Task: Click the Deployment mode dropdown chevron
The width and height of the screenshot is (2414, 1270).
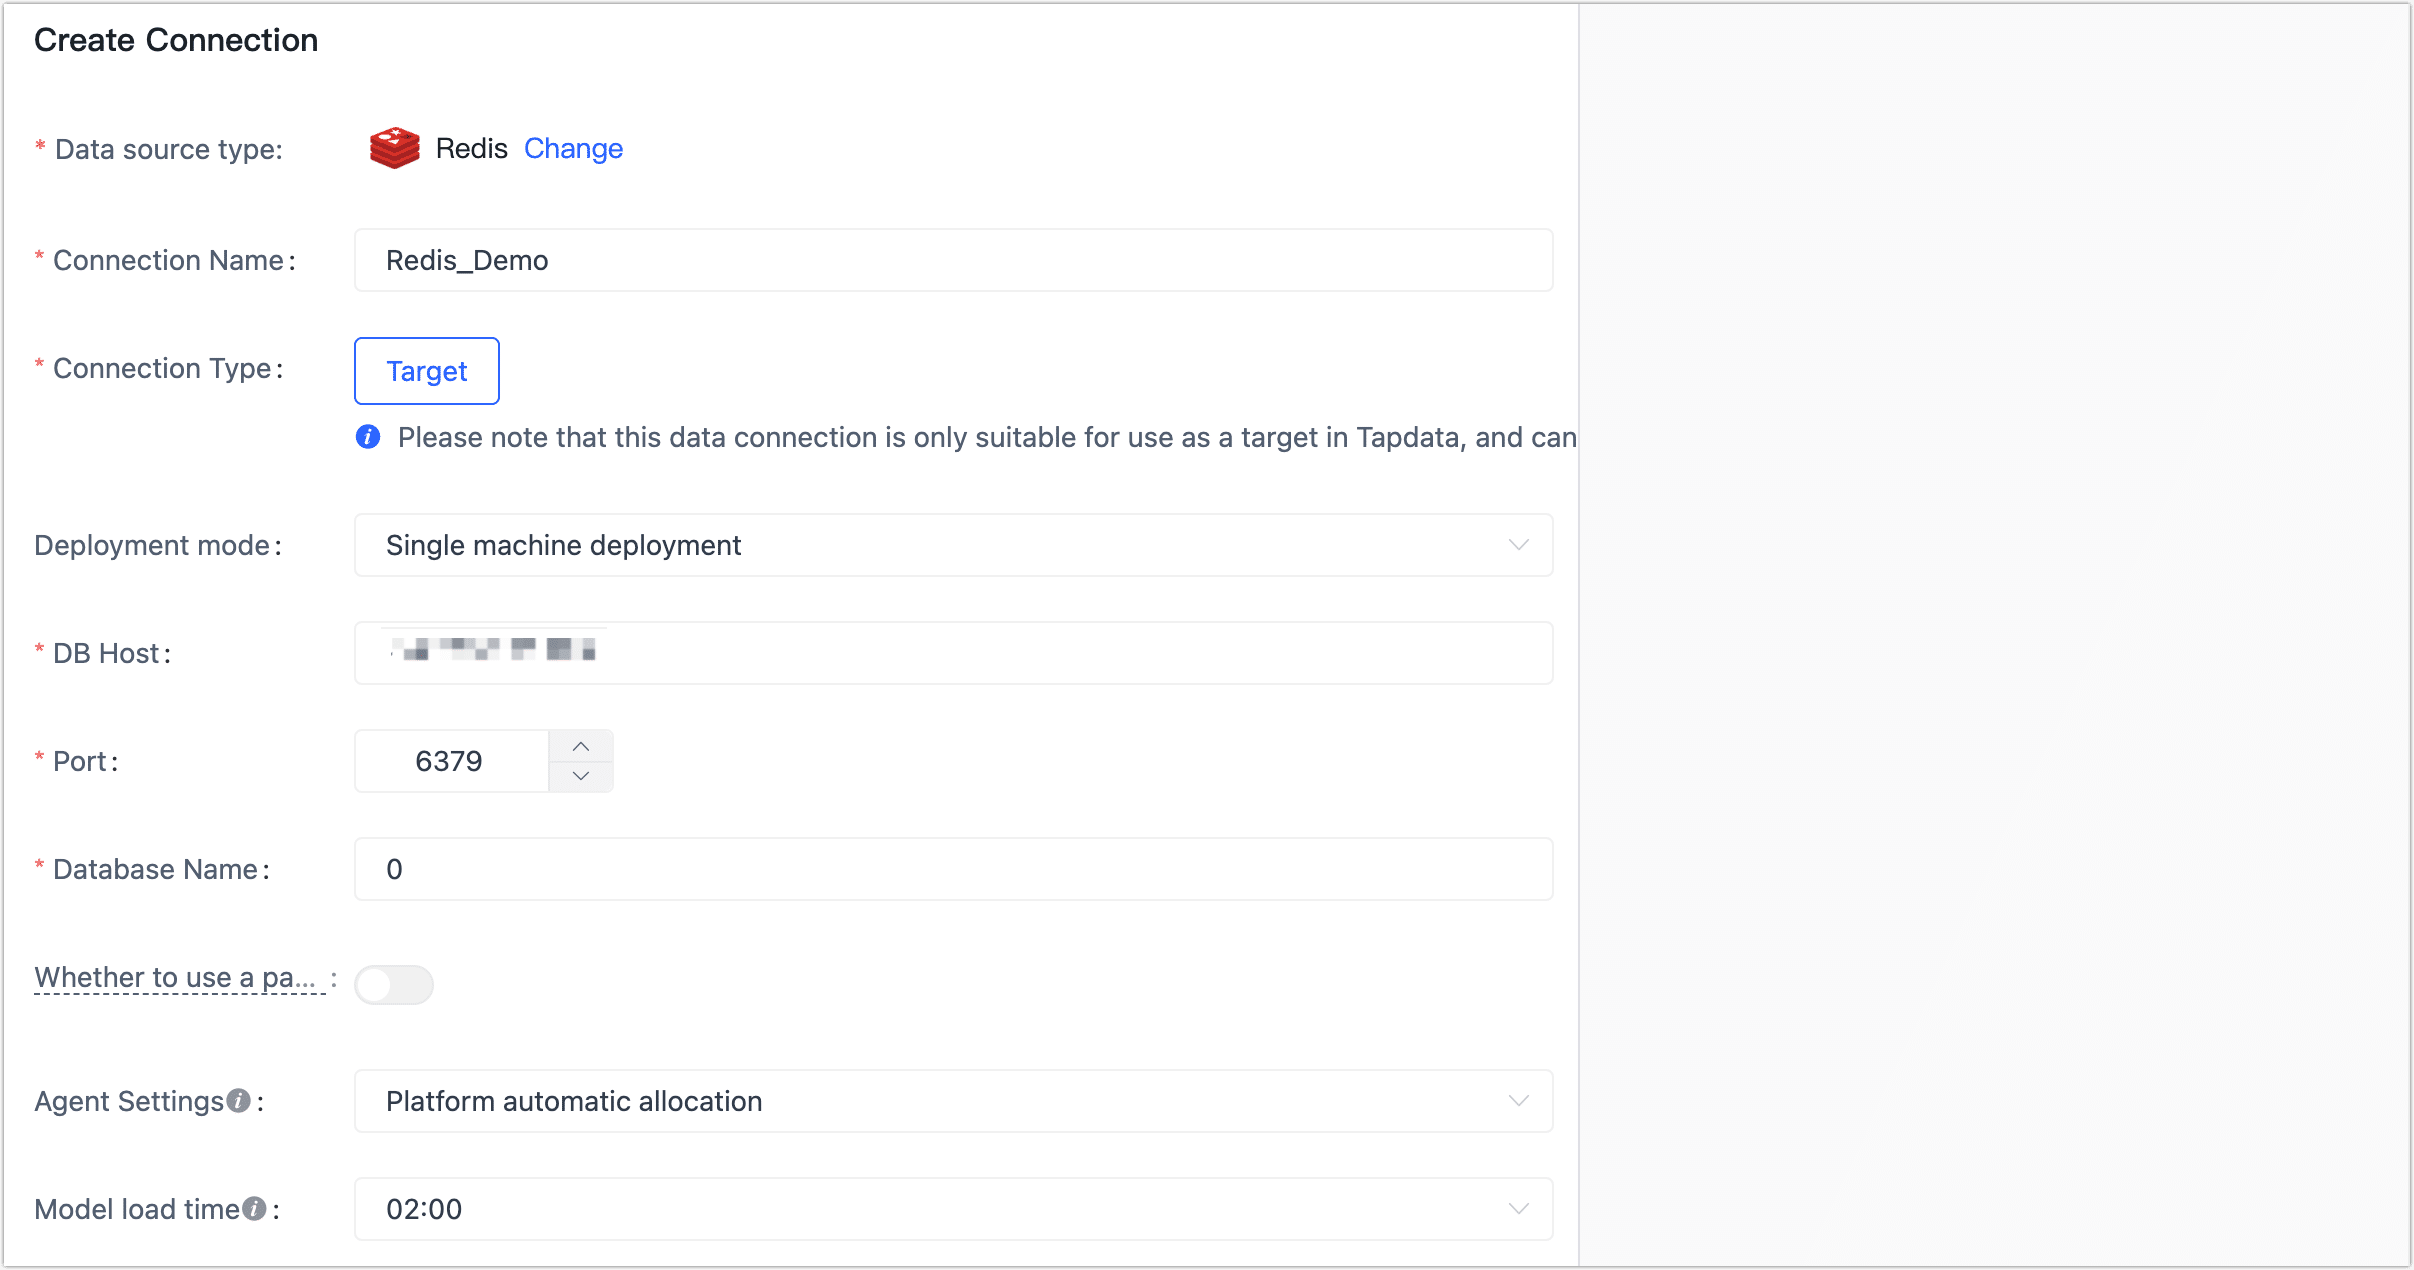Action: [1518, 545]
